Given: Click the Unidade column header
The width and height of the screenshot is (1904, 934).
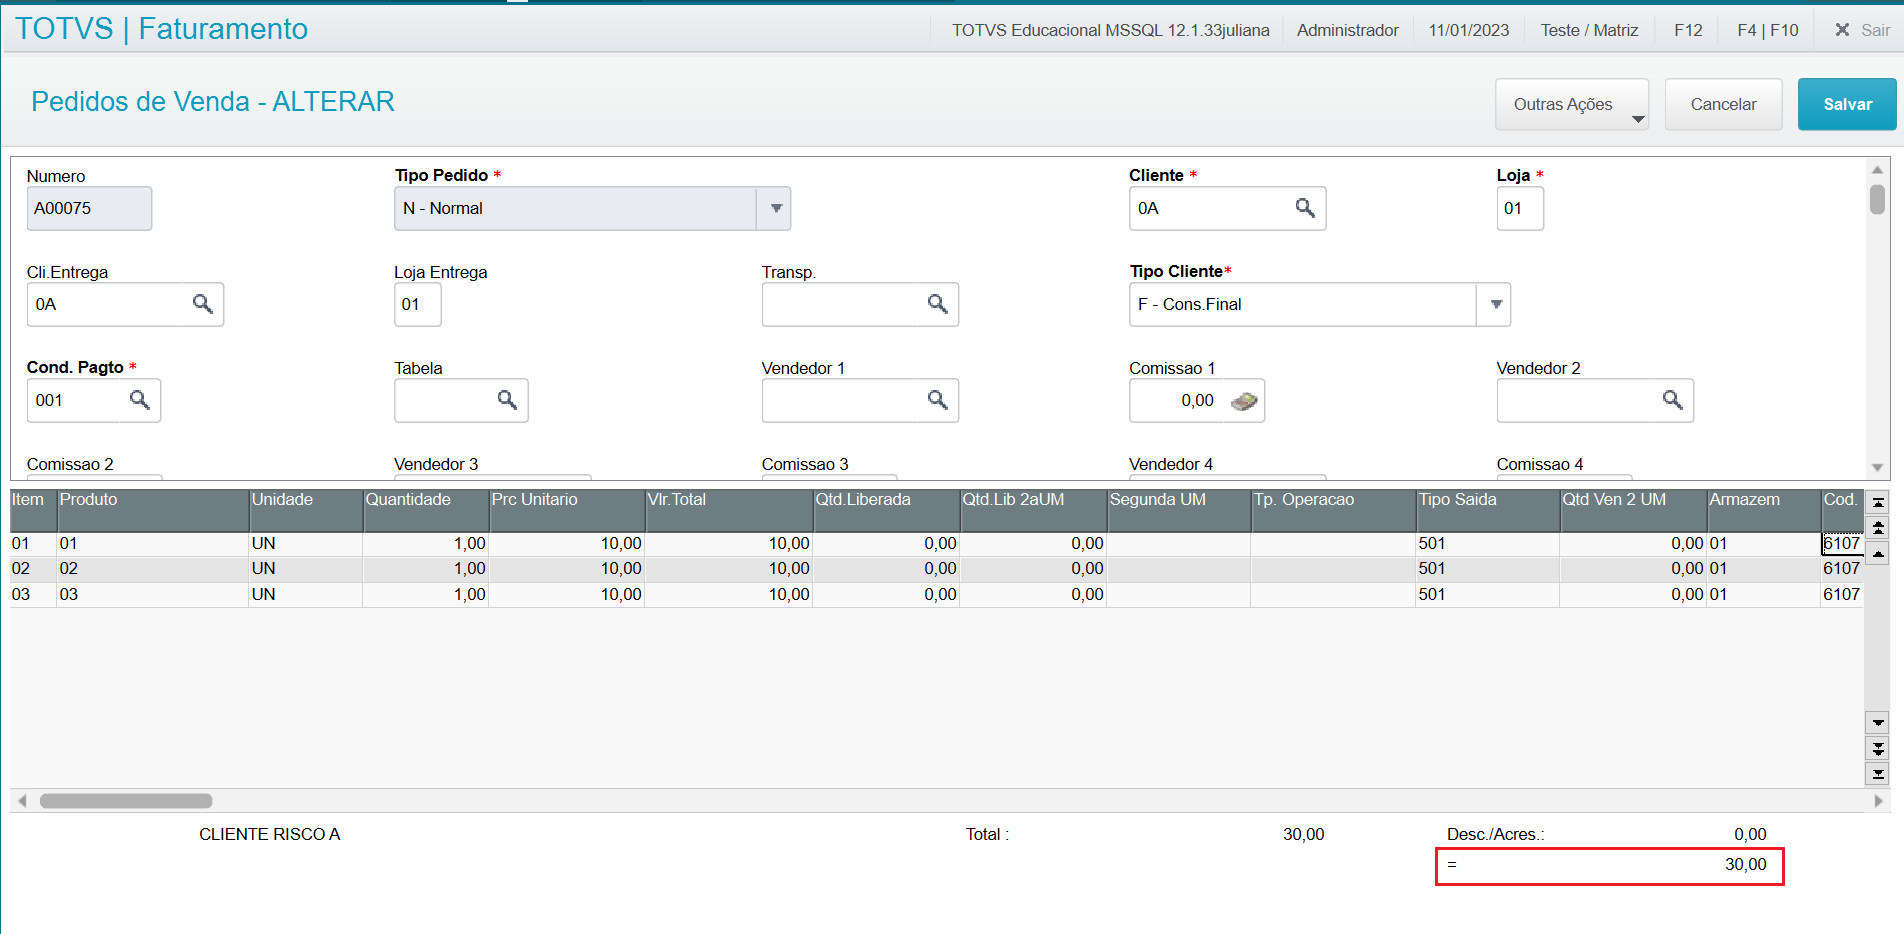Looking at the screenshot, I should (305, 510).
